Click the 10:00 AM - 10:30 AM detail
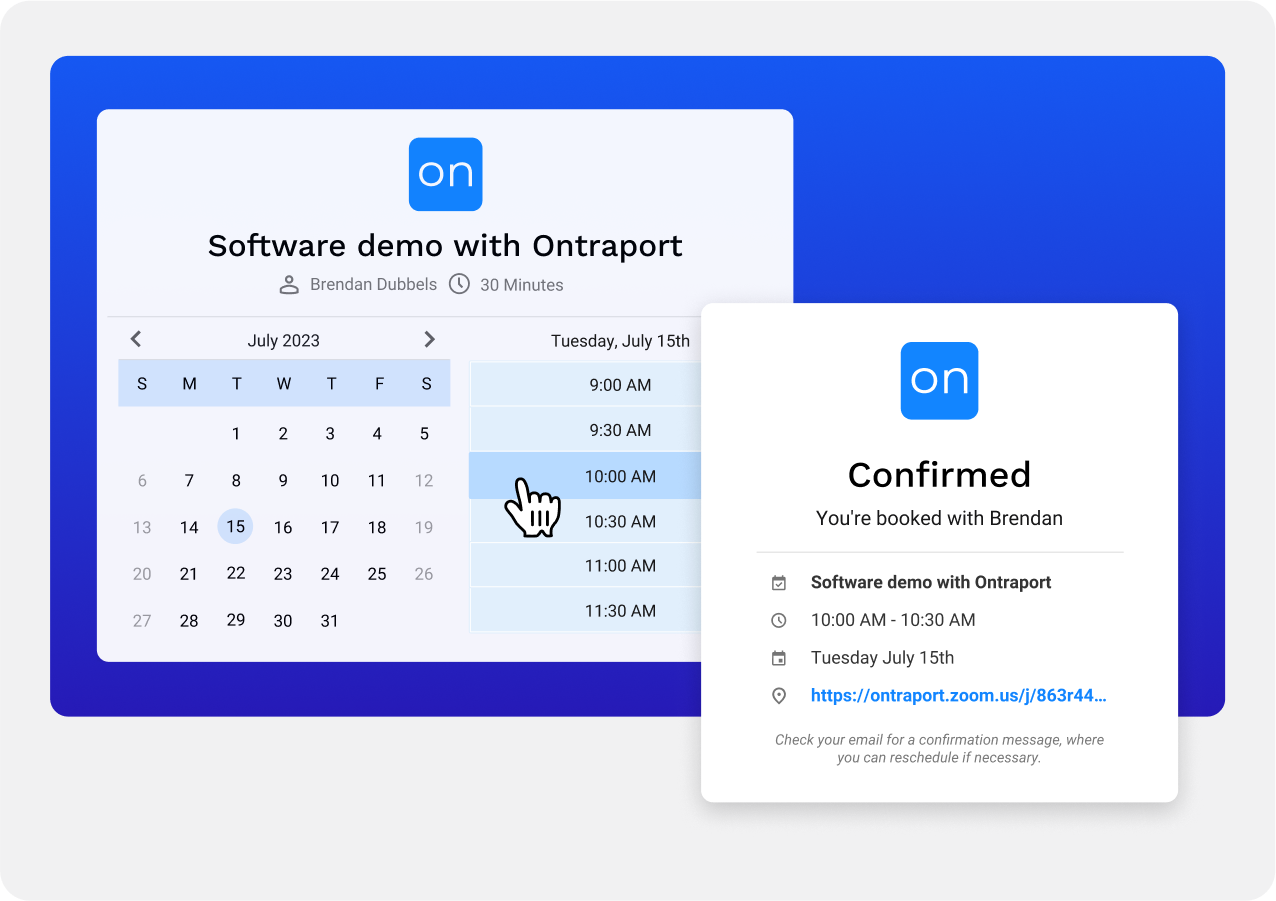 point(893,620)
